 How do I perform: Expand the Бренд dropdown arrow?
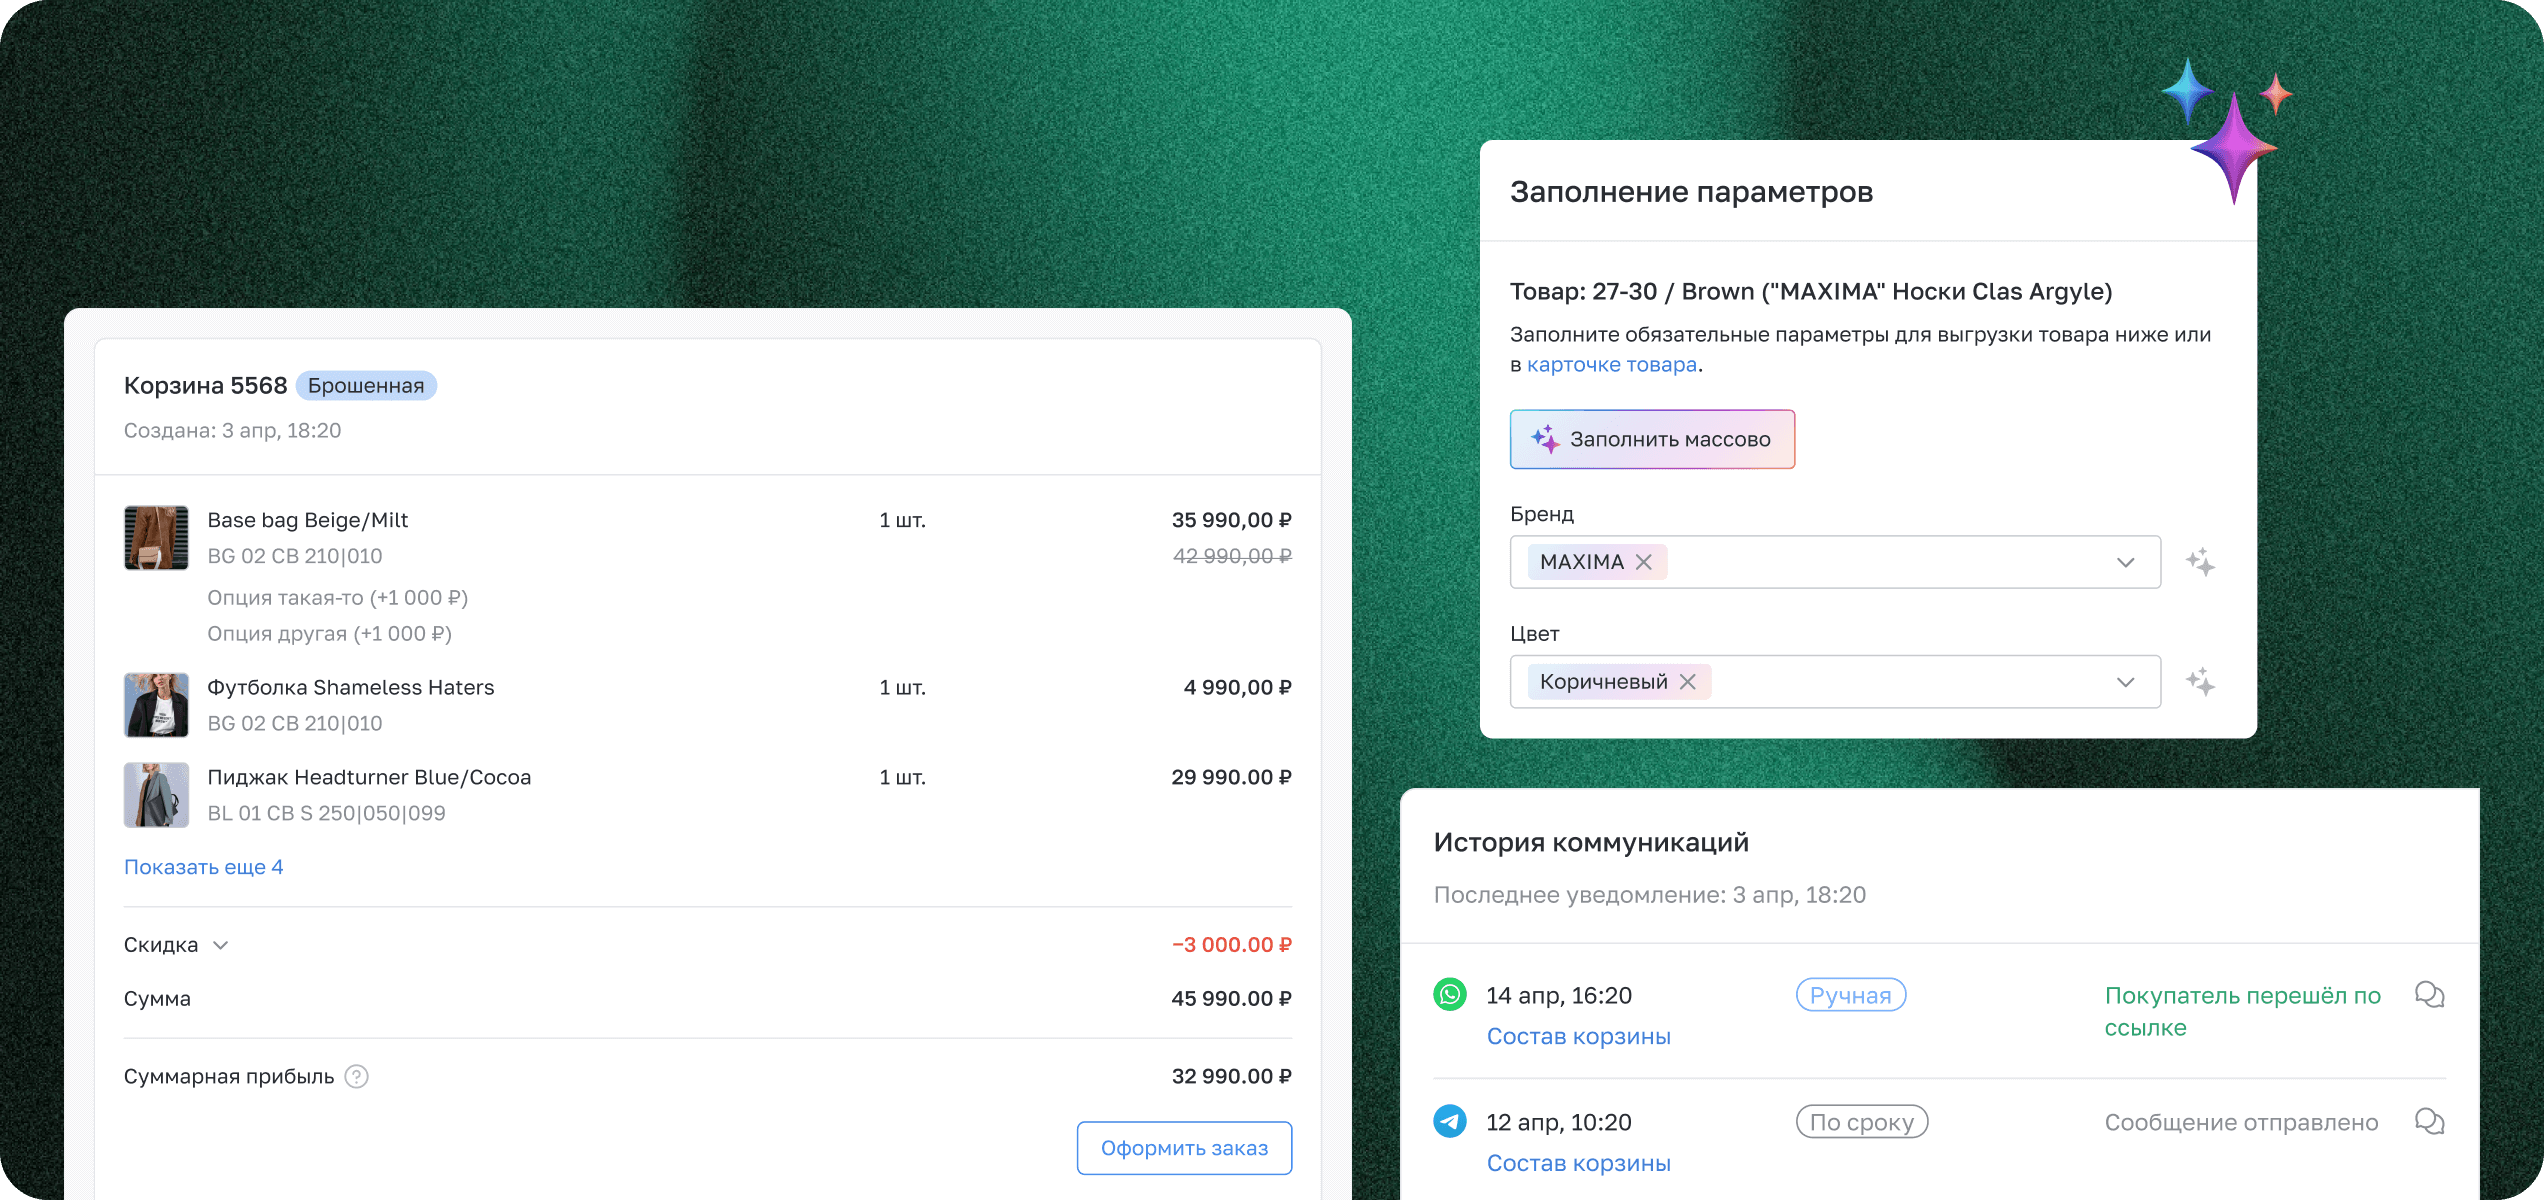coord(2126,562)
